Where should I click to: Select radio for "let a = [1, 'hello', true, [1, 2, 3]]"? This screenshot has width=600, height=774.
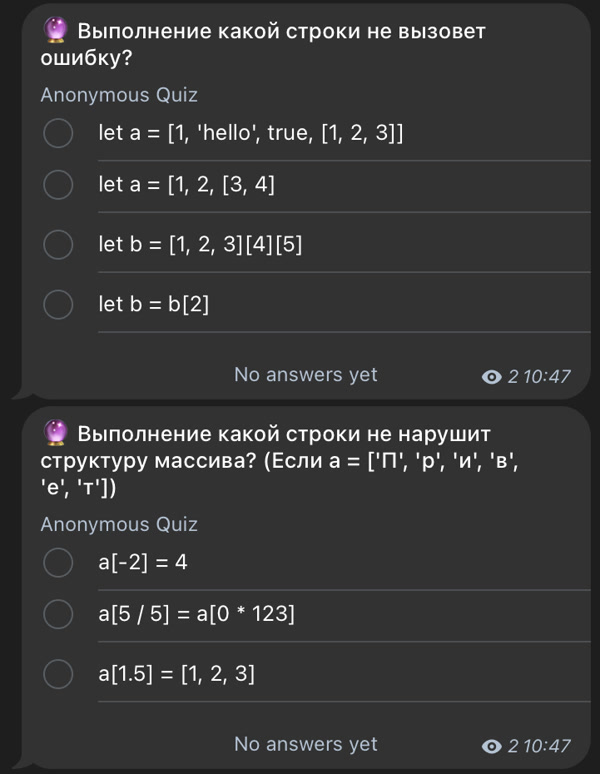[x=58, y=133]
